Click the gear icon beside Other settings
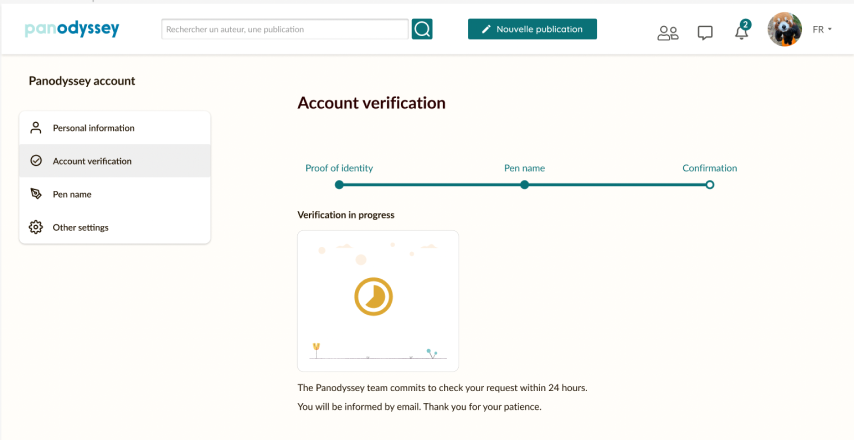This screenshot has width=854, height=440. pyautogui.click(x=36, y=227)
